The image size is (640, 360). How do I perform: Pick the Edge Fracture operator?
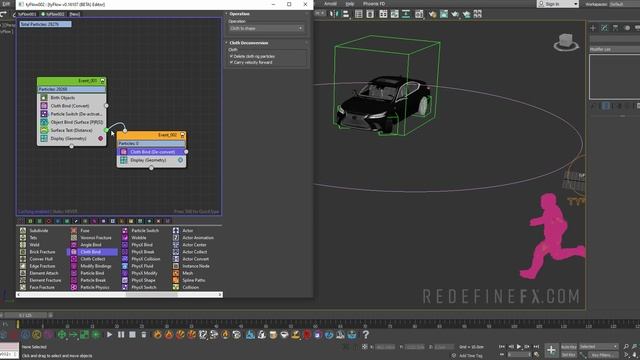(x=42, y=266)
